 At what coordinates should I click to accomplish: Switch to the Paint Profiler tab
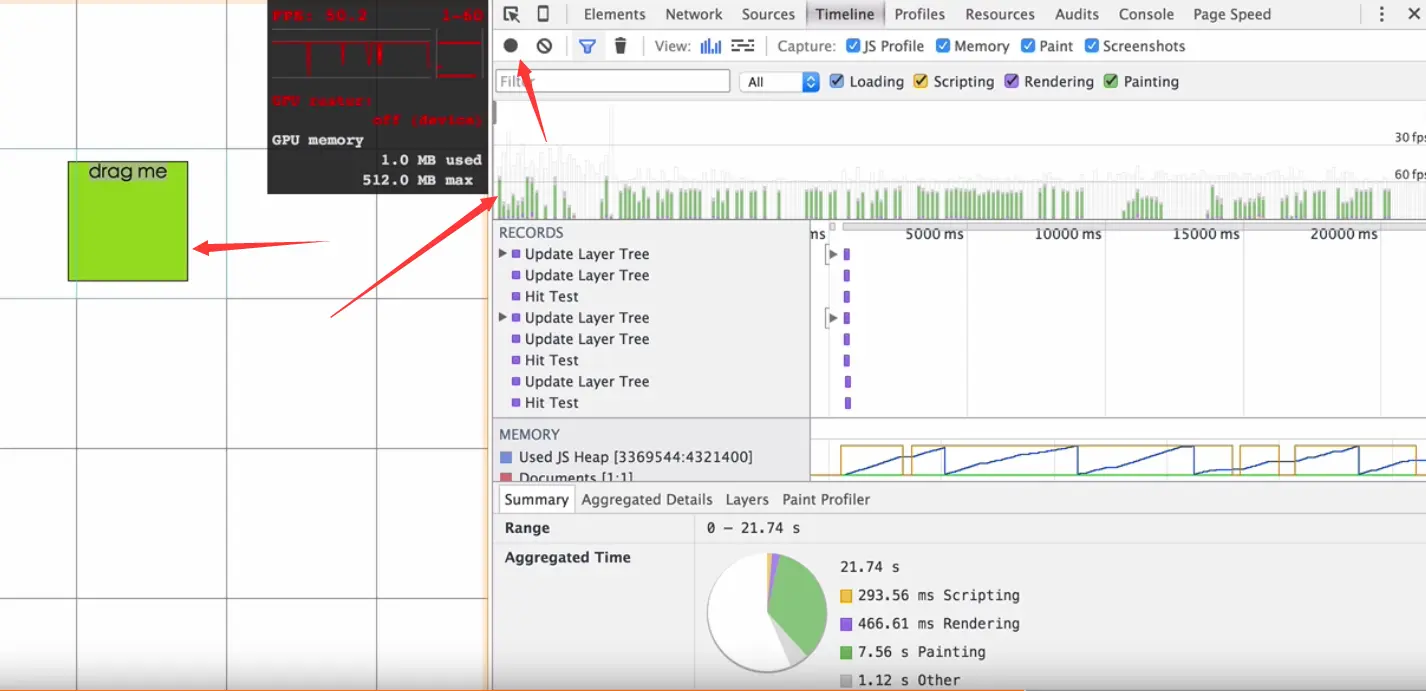point(826,499)
